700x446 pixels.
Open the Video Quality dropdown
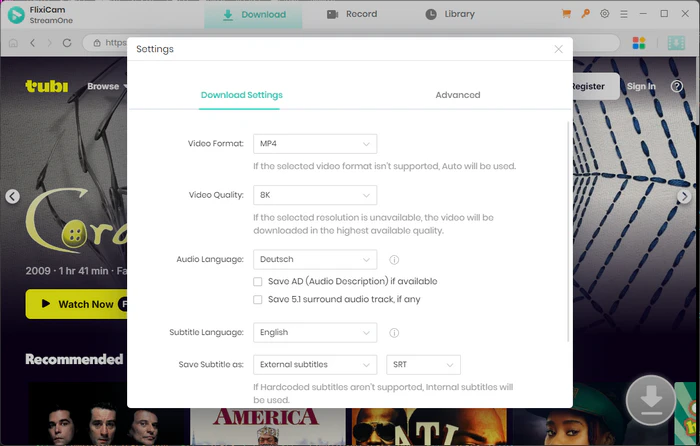point(315,195)
